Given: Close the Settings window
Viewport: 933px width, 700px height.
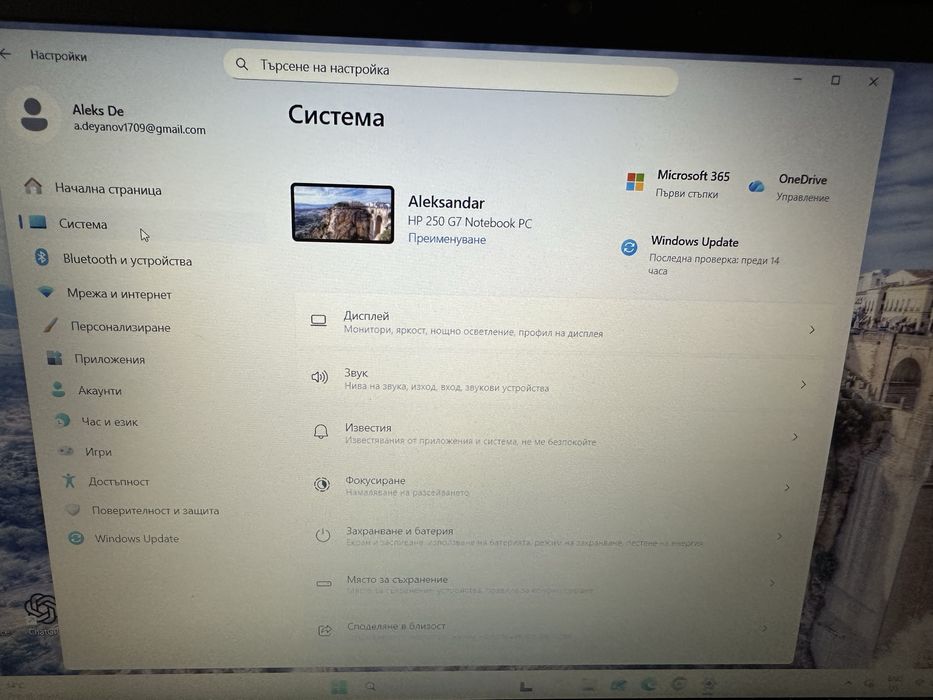Looking at the screenshot, I should [x=873, y=82].
